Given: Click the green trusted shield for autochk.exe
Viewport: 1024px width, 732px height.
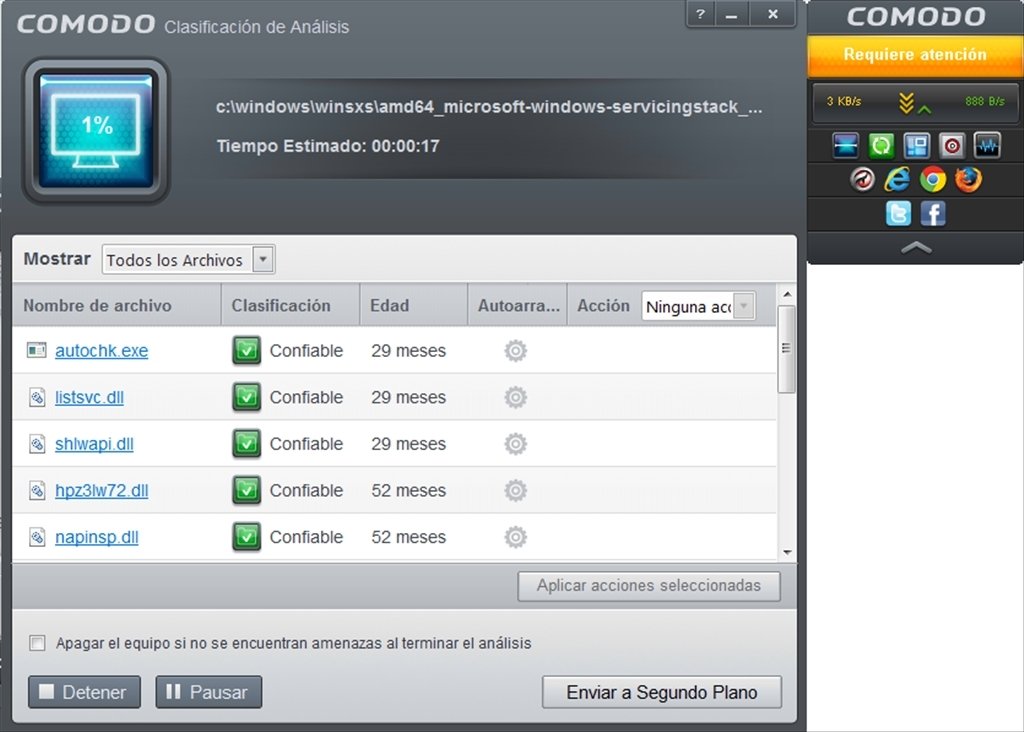Looking at the screenshot, I should 247,351.
